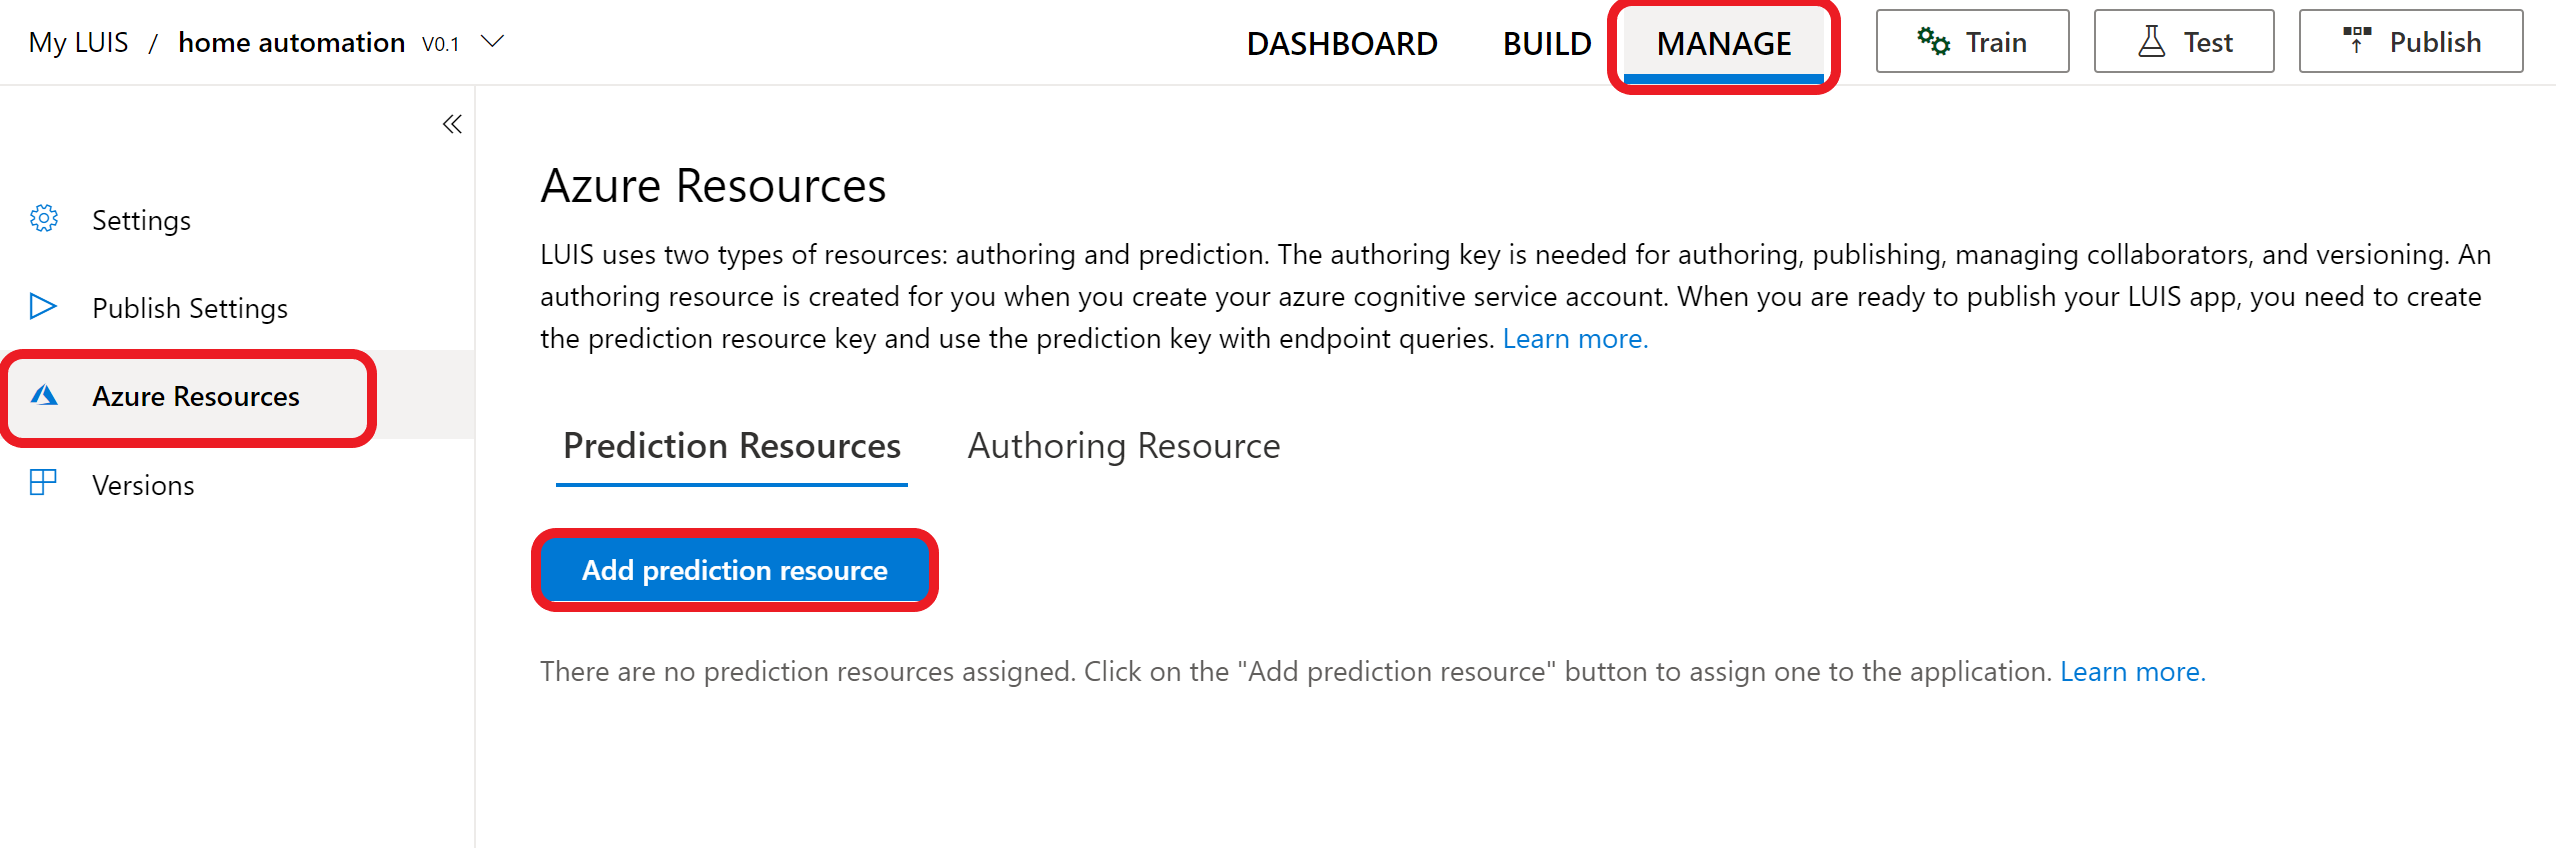Open the MANAGE tab
The width and height of the screenshot is (2556, 848).
(1724, 44)
